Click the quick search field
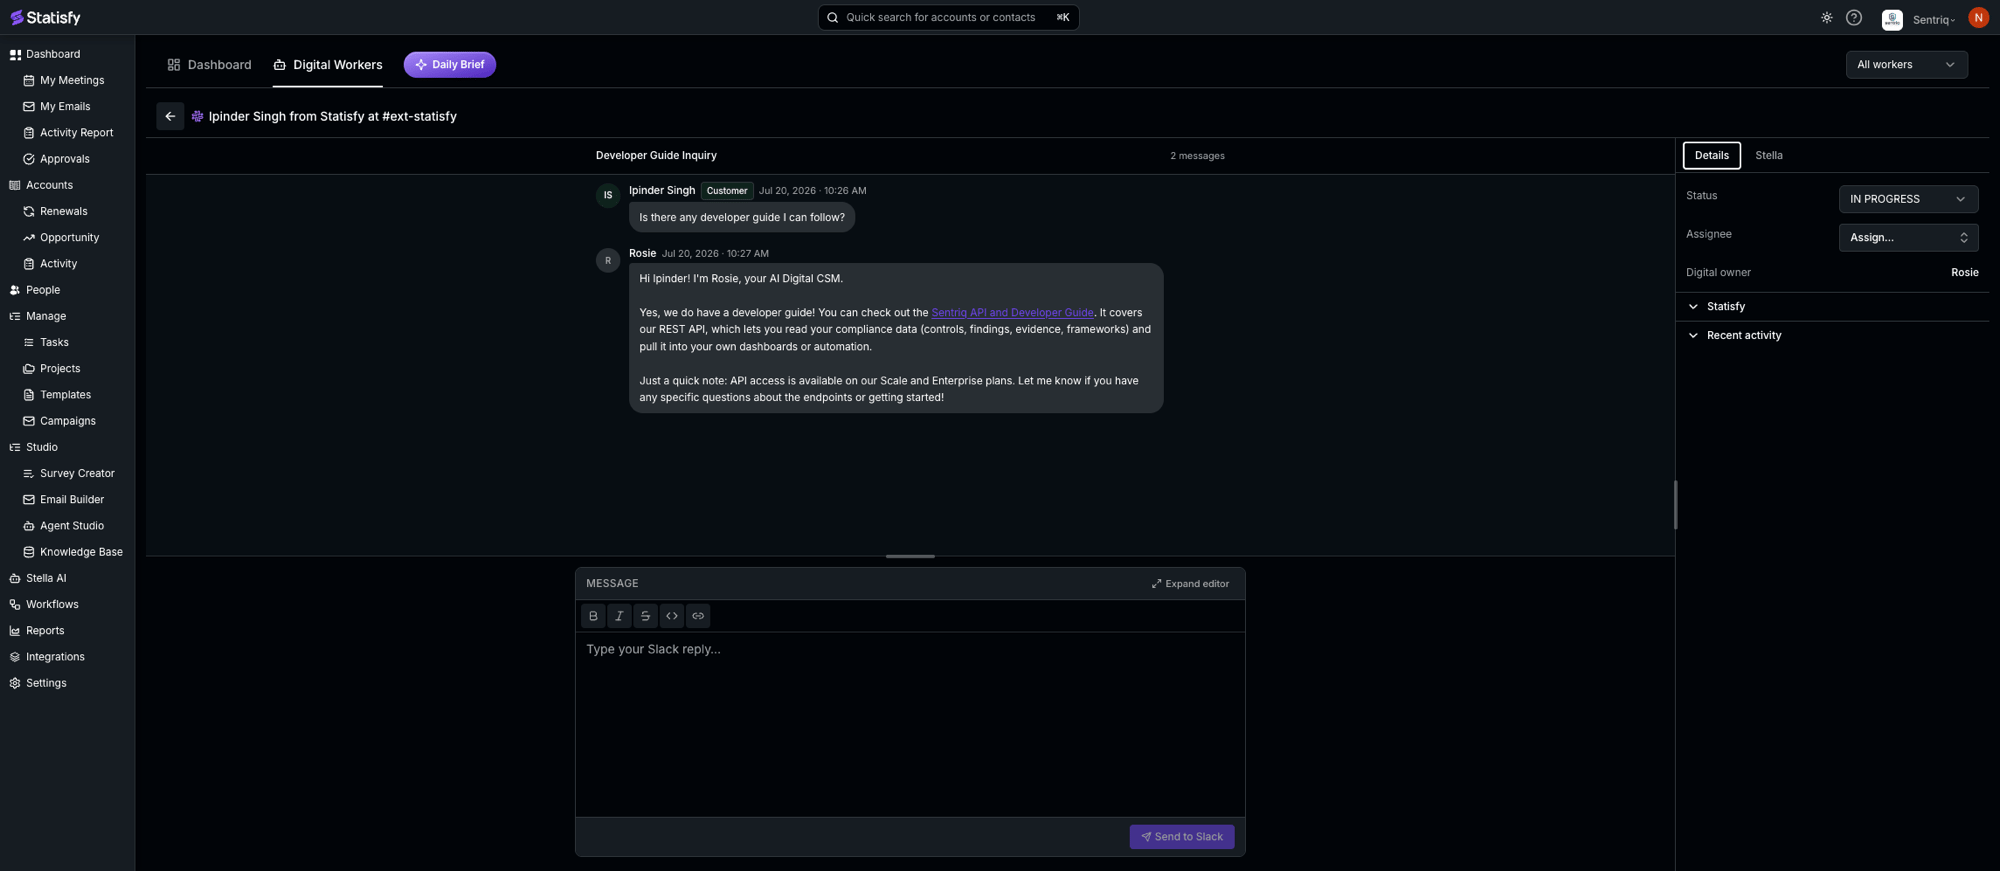Screen dimensions: 2000x871 (948, 17)
